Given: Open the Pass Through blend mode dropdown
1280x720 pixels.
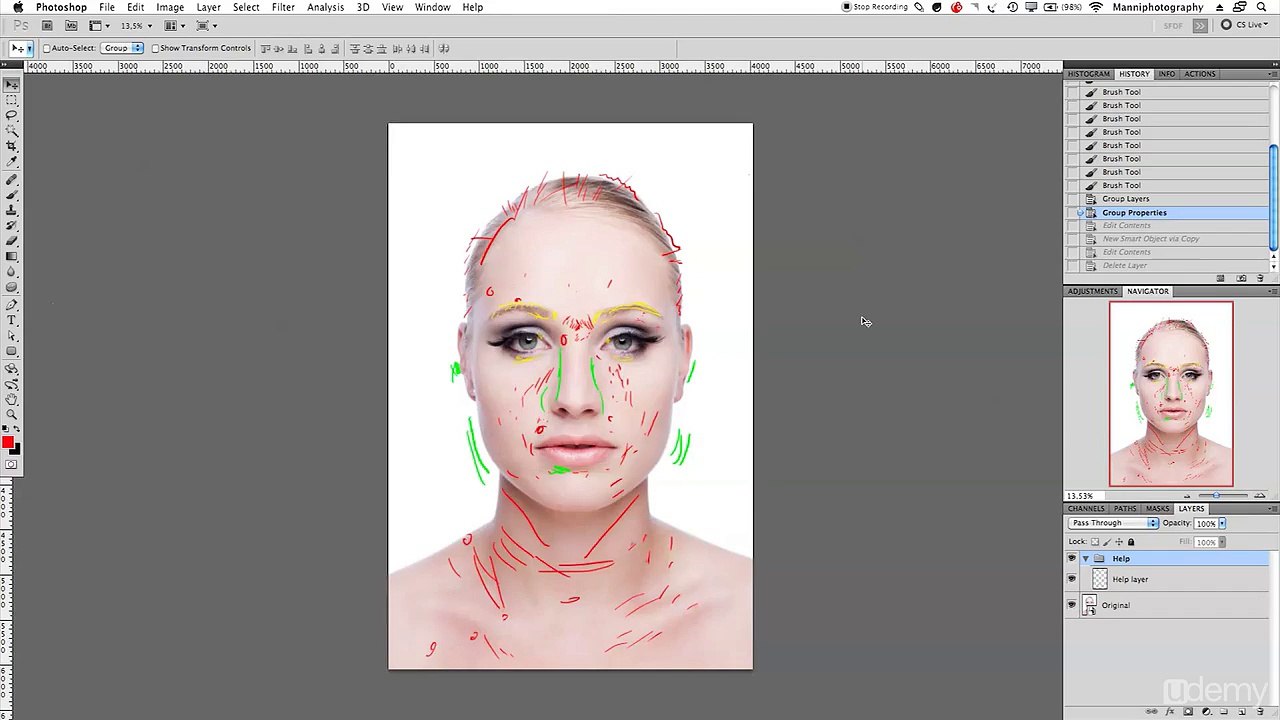Looking at the screenshot, I should pyautogui.click(x=1113, y=523).
